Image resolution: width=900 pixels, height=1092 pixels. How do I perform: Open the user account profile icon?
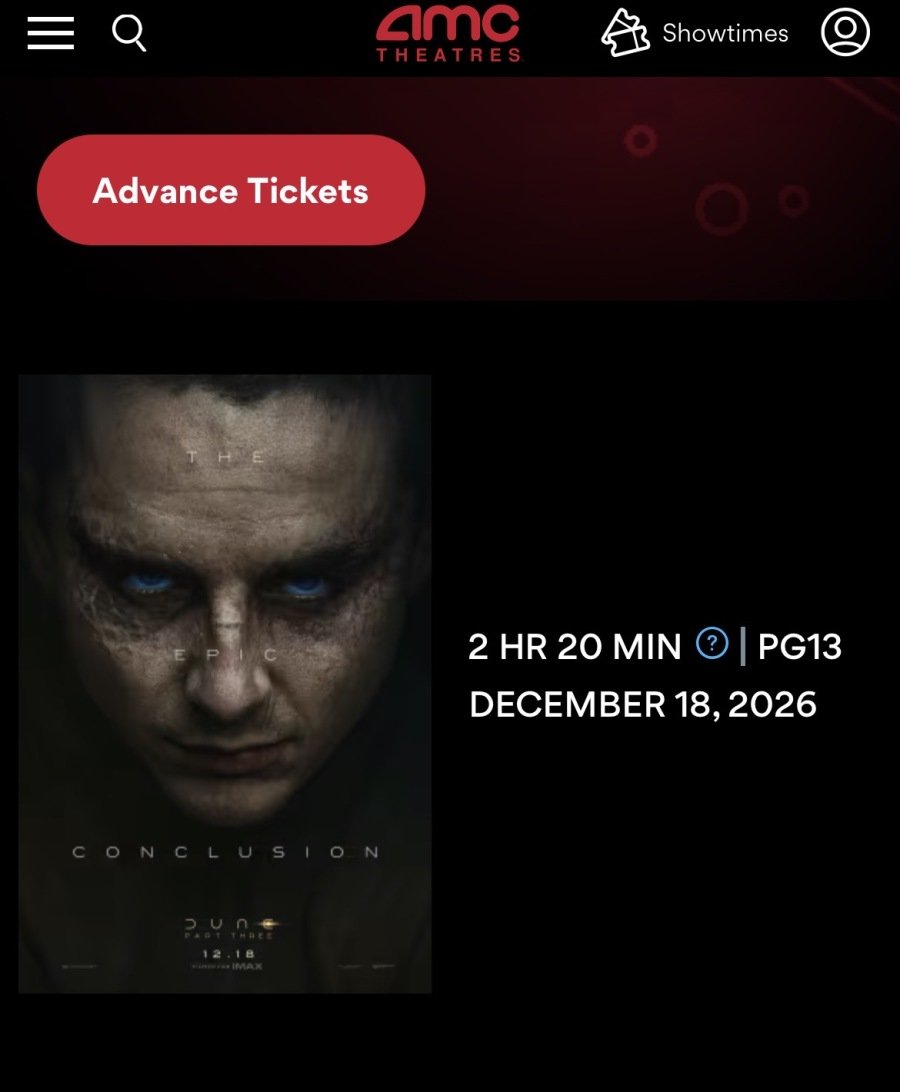point(845,32)
